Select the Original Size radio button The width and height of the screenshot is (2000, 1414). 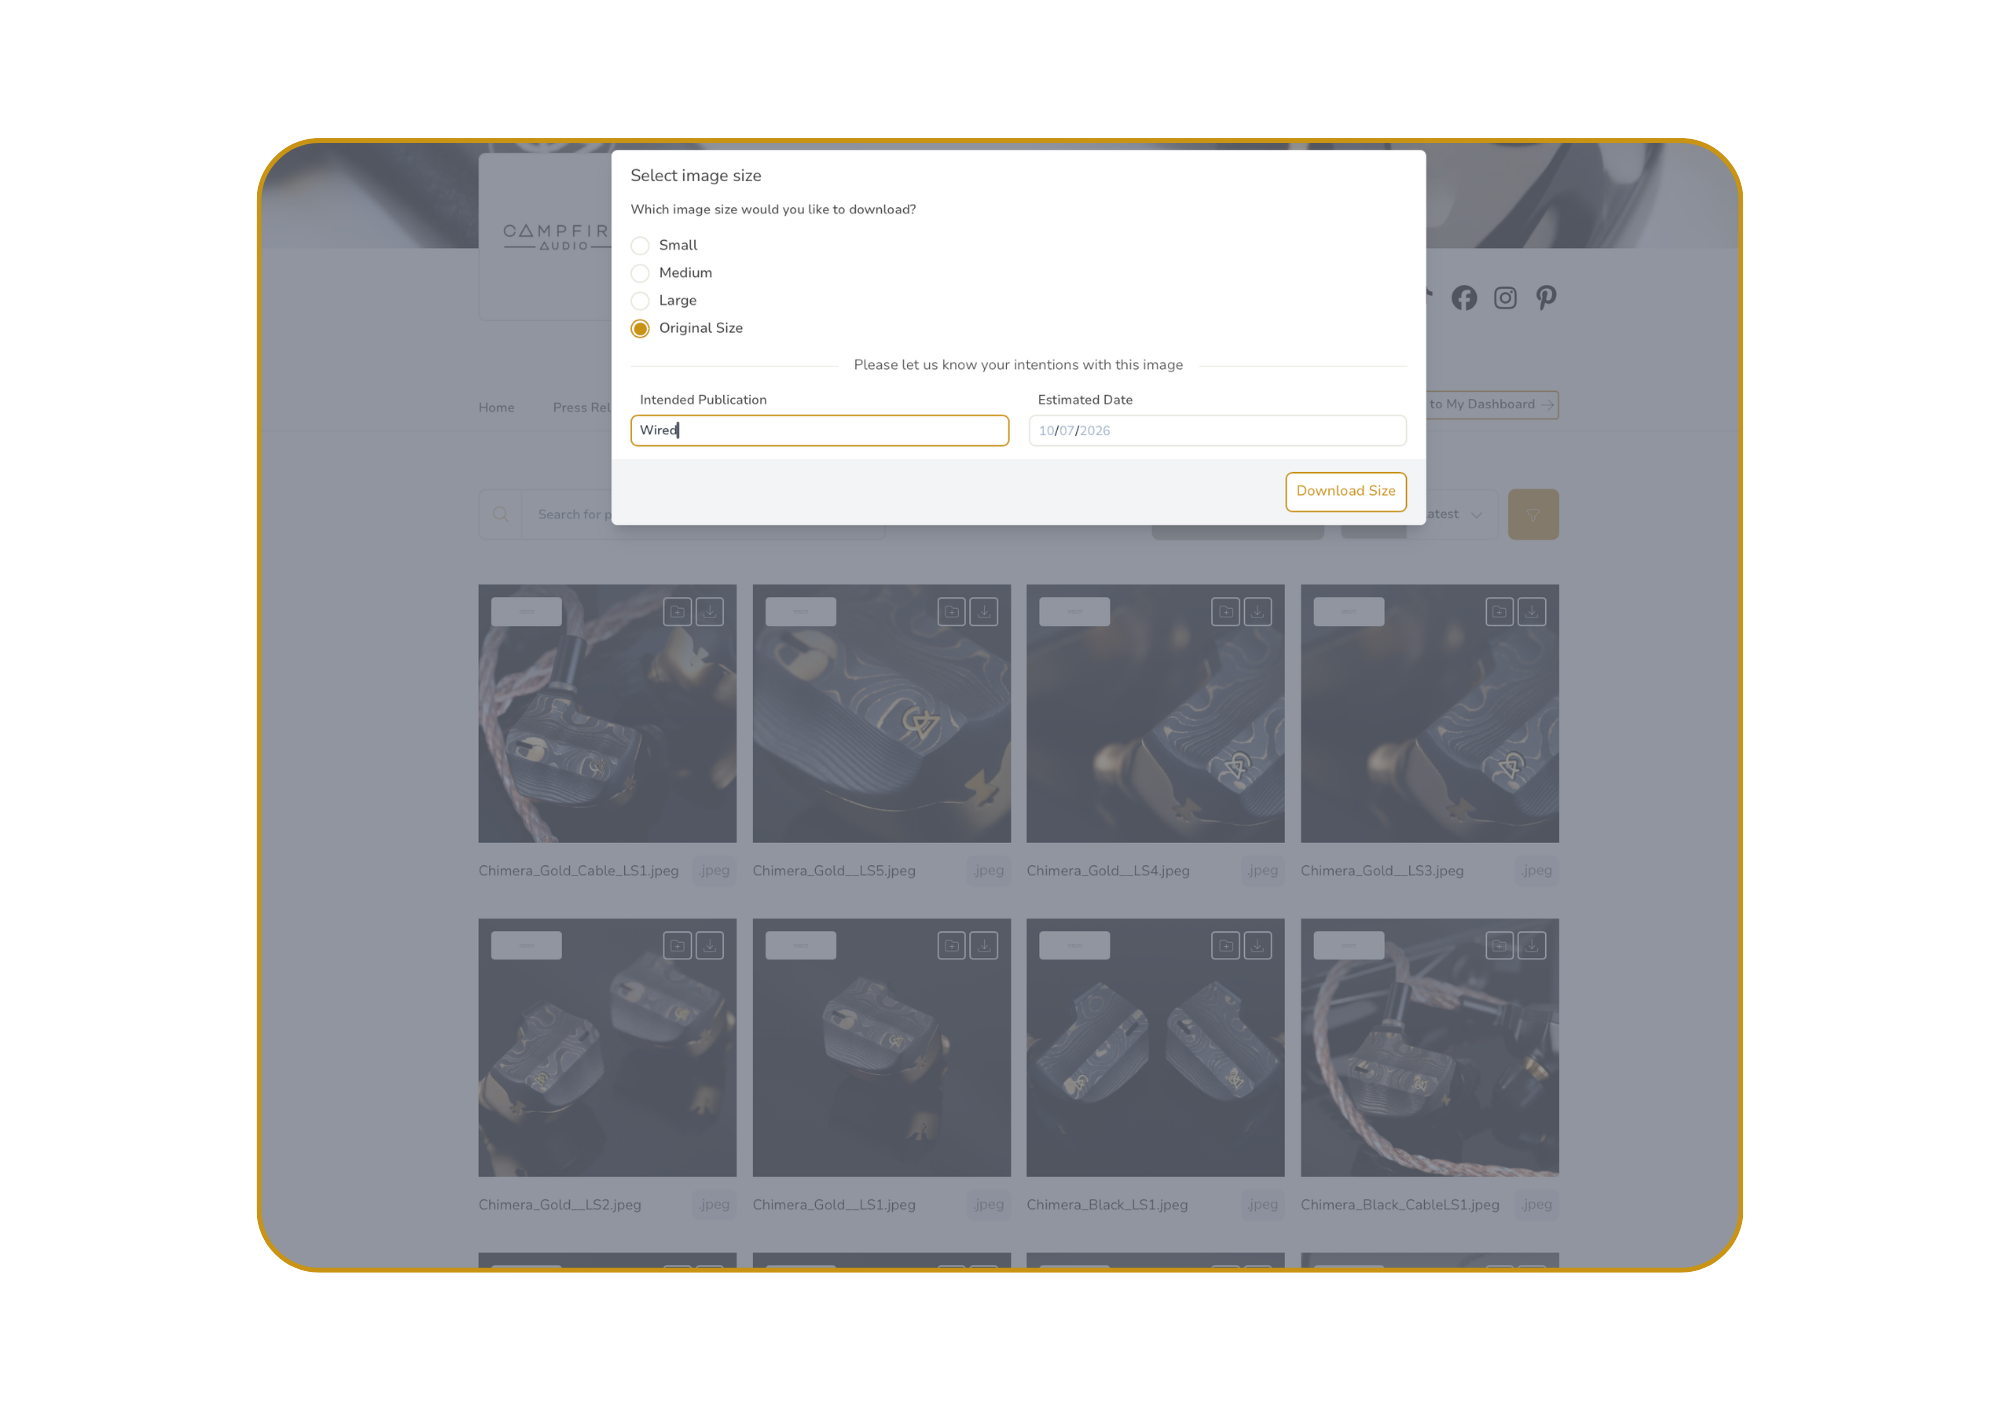point(640,329)
